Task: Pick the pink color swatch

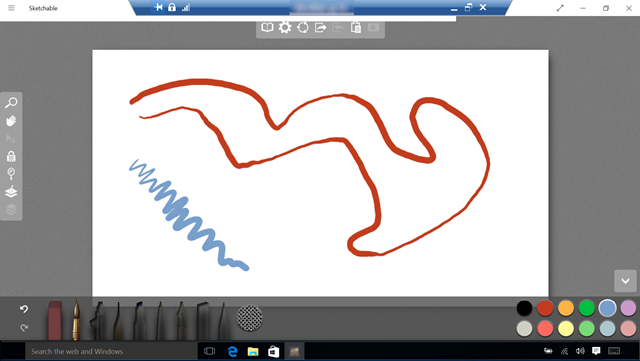Action: [628, 328]
